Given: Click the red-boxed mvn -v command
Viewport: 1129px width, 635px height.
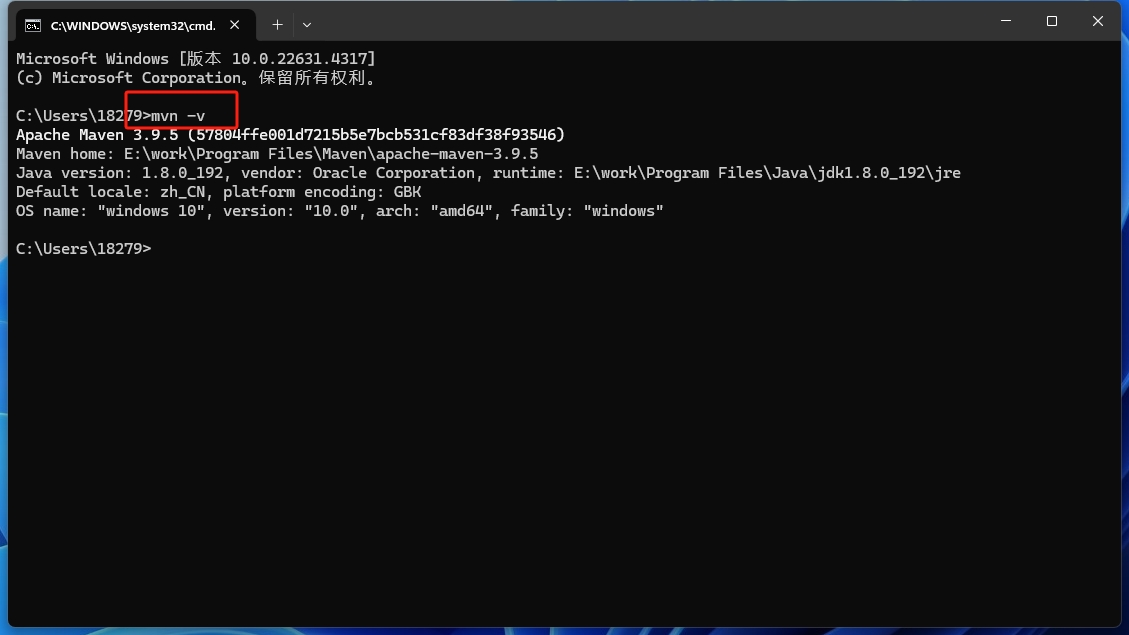Looking at the screenshot, I should pos(178,116).
